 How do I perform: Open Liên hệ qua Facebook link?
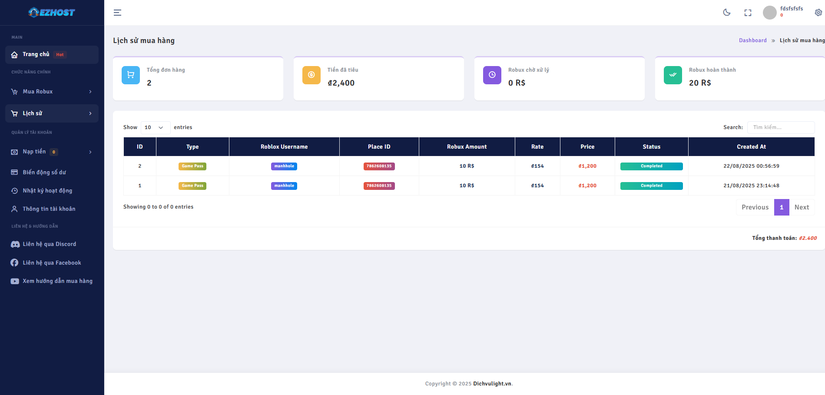pos(52,262)
